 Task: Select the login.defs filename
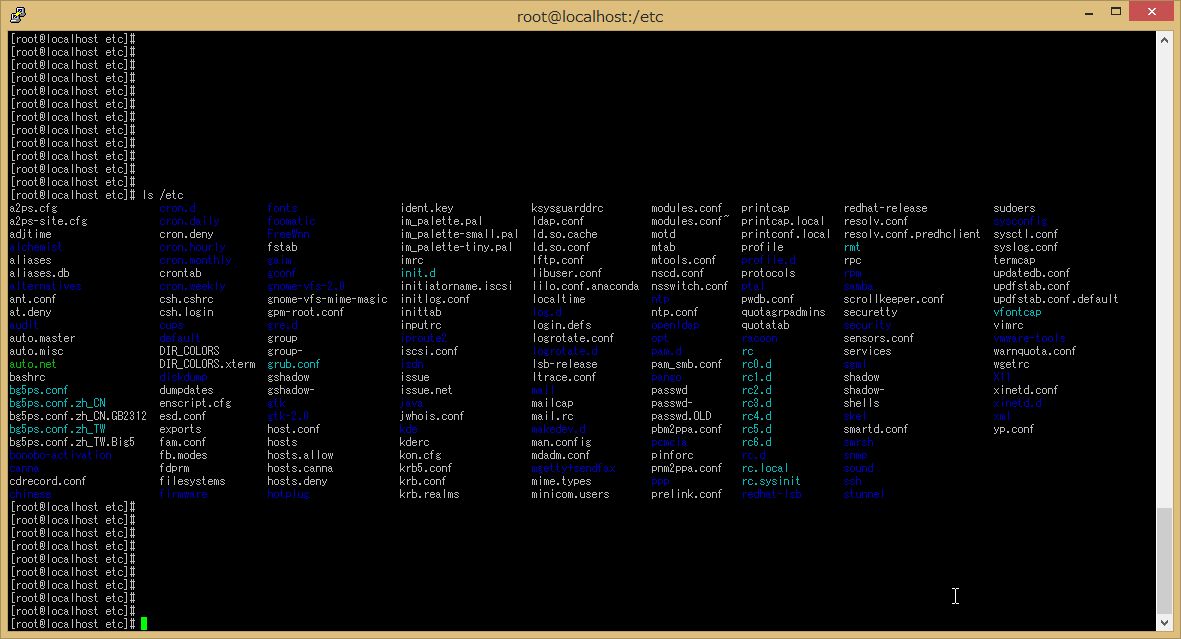click(x=561, y=326)
